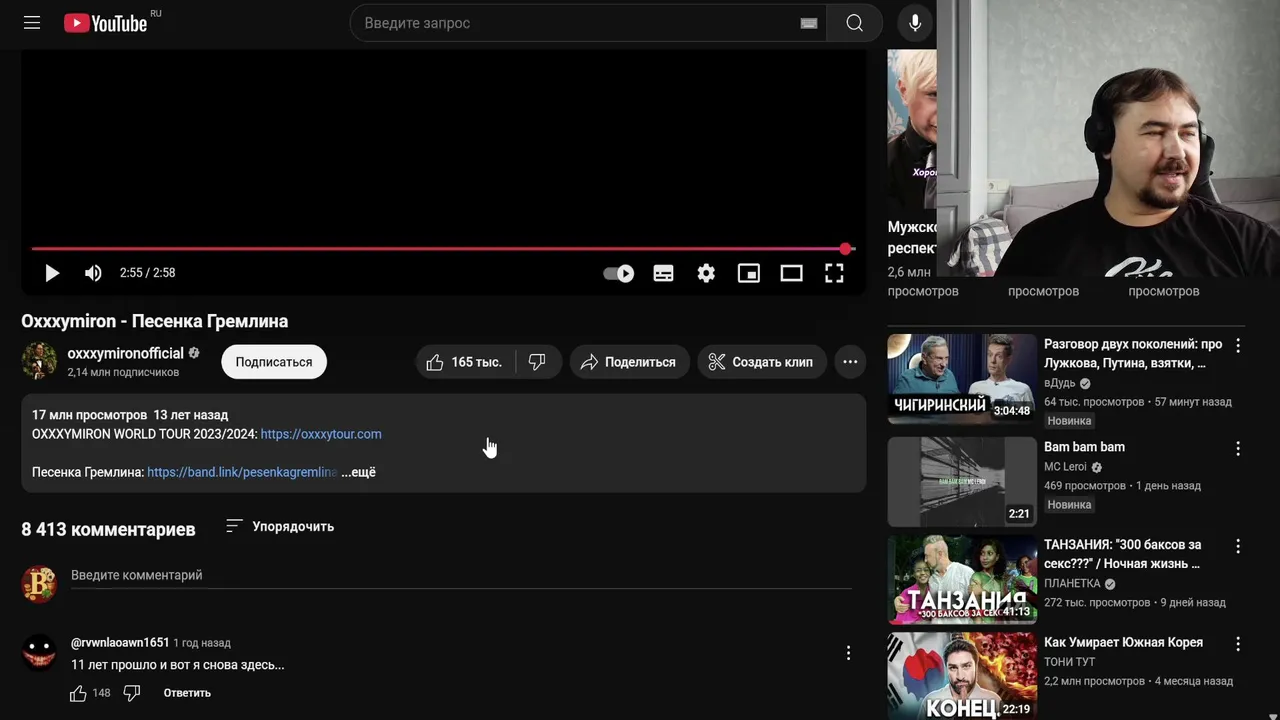The image size is (1280, 720).
Task: Open MC Leroi channel name
Action: [1065, 467]
